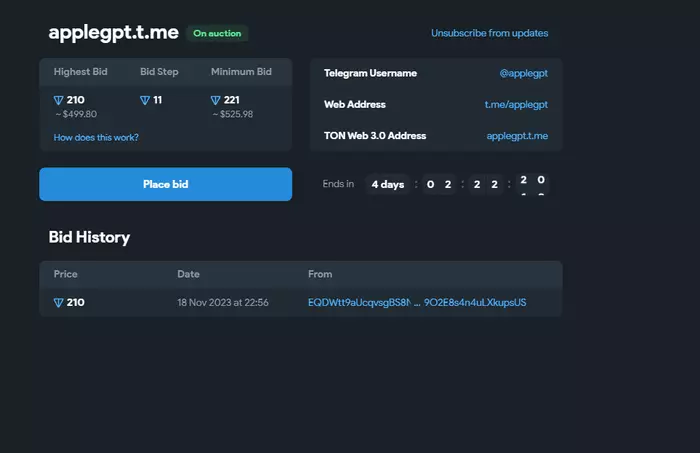This screenshot has height=453, width=700.
Task: Click the Bid Step column label
Action: 159,72
